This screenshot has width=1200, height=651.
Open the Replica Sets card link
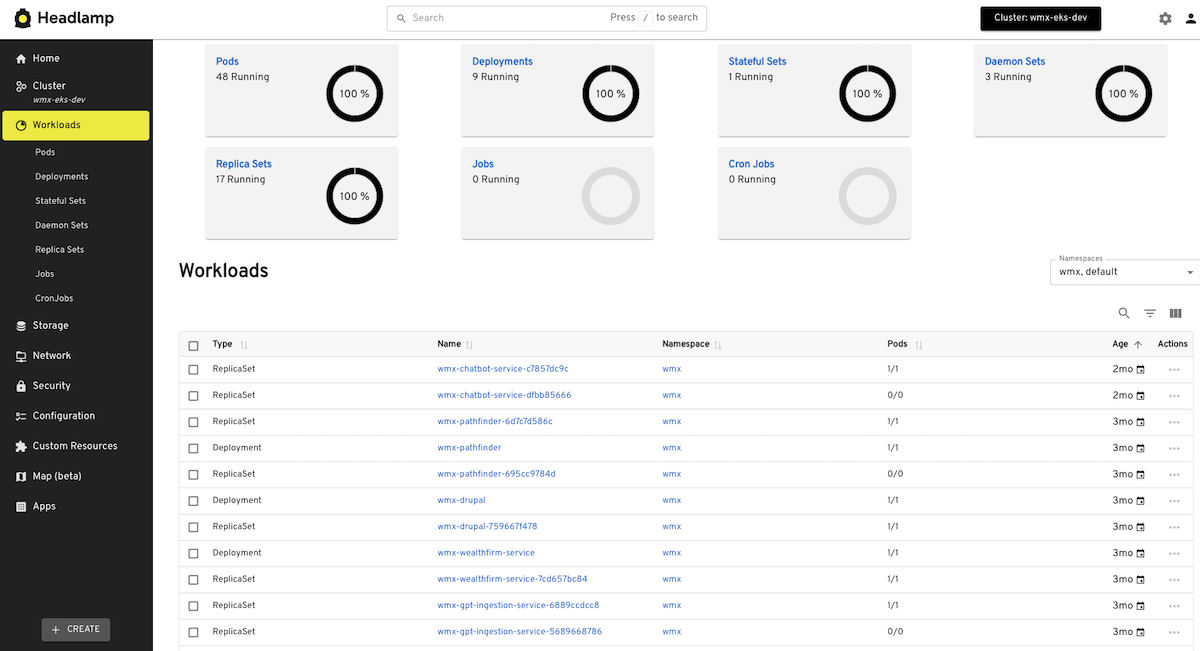point(244,164)
